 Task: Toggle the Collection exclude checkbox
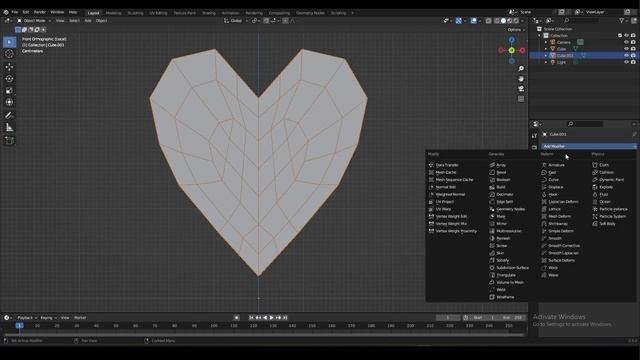tap(620, 36)
